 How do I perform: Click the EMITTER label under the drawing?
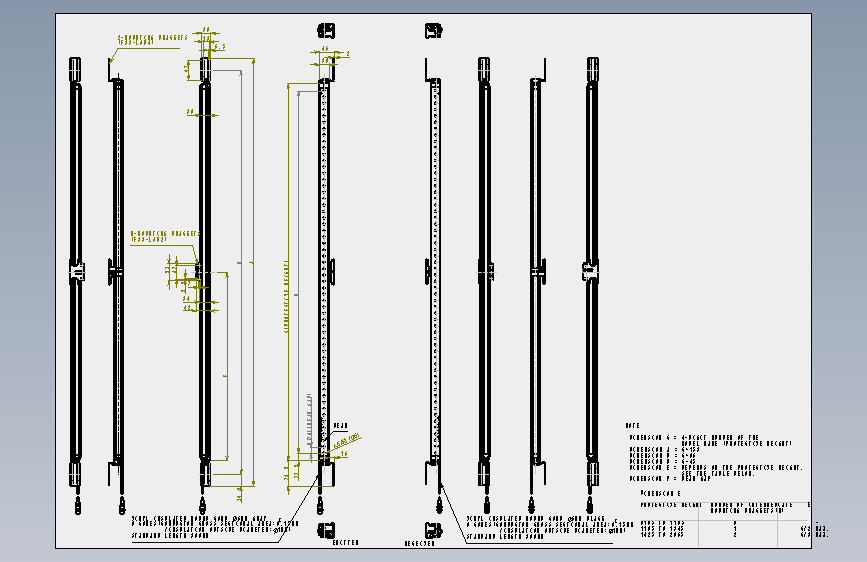coord(346,543)
